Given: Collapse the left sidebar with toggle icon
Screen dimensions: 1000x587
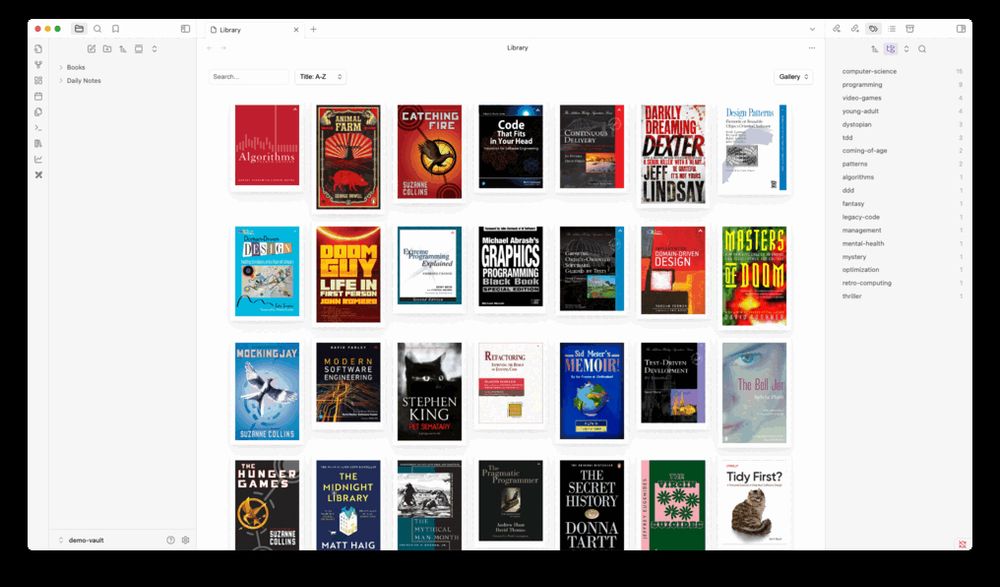Looking at the screenshot, I should click(x=185, y=29).
